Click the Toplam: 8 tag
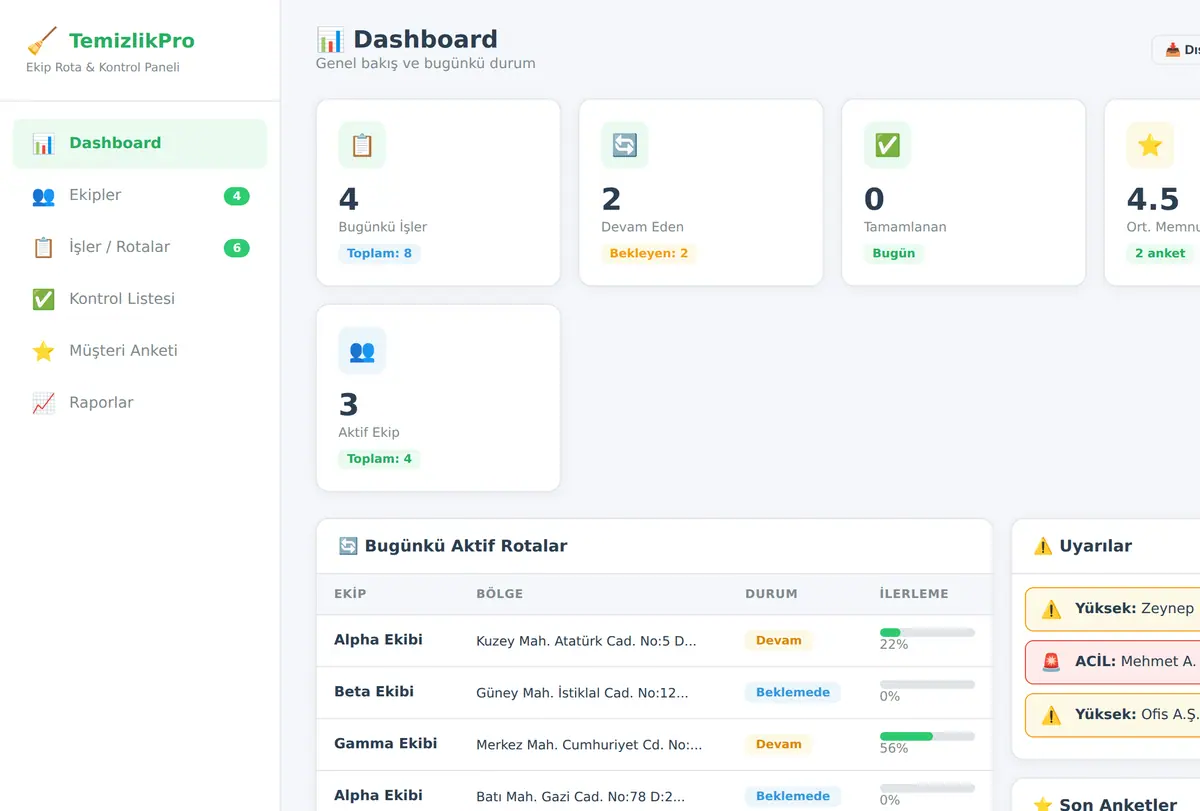The height and width of the screenshot is (811, 1200). point(380,254)
